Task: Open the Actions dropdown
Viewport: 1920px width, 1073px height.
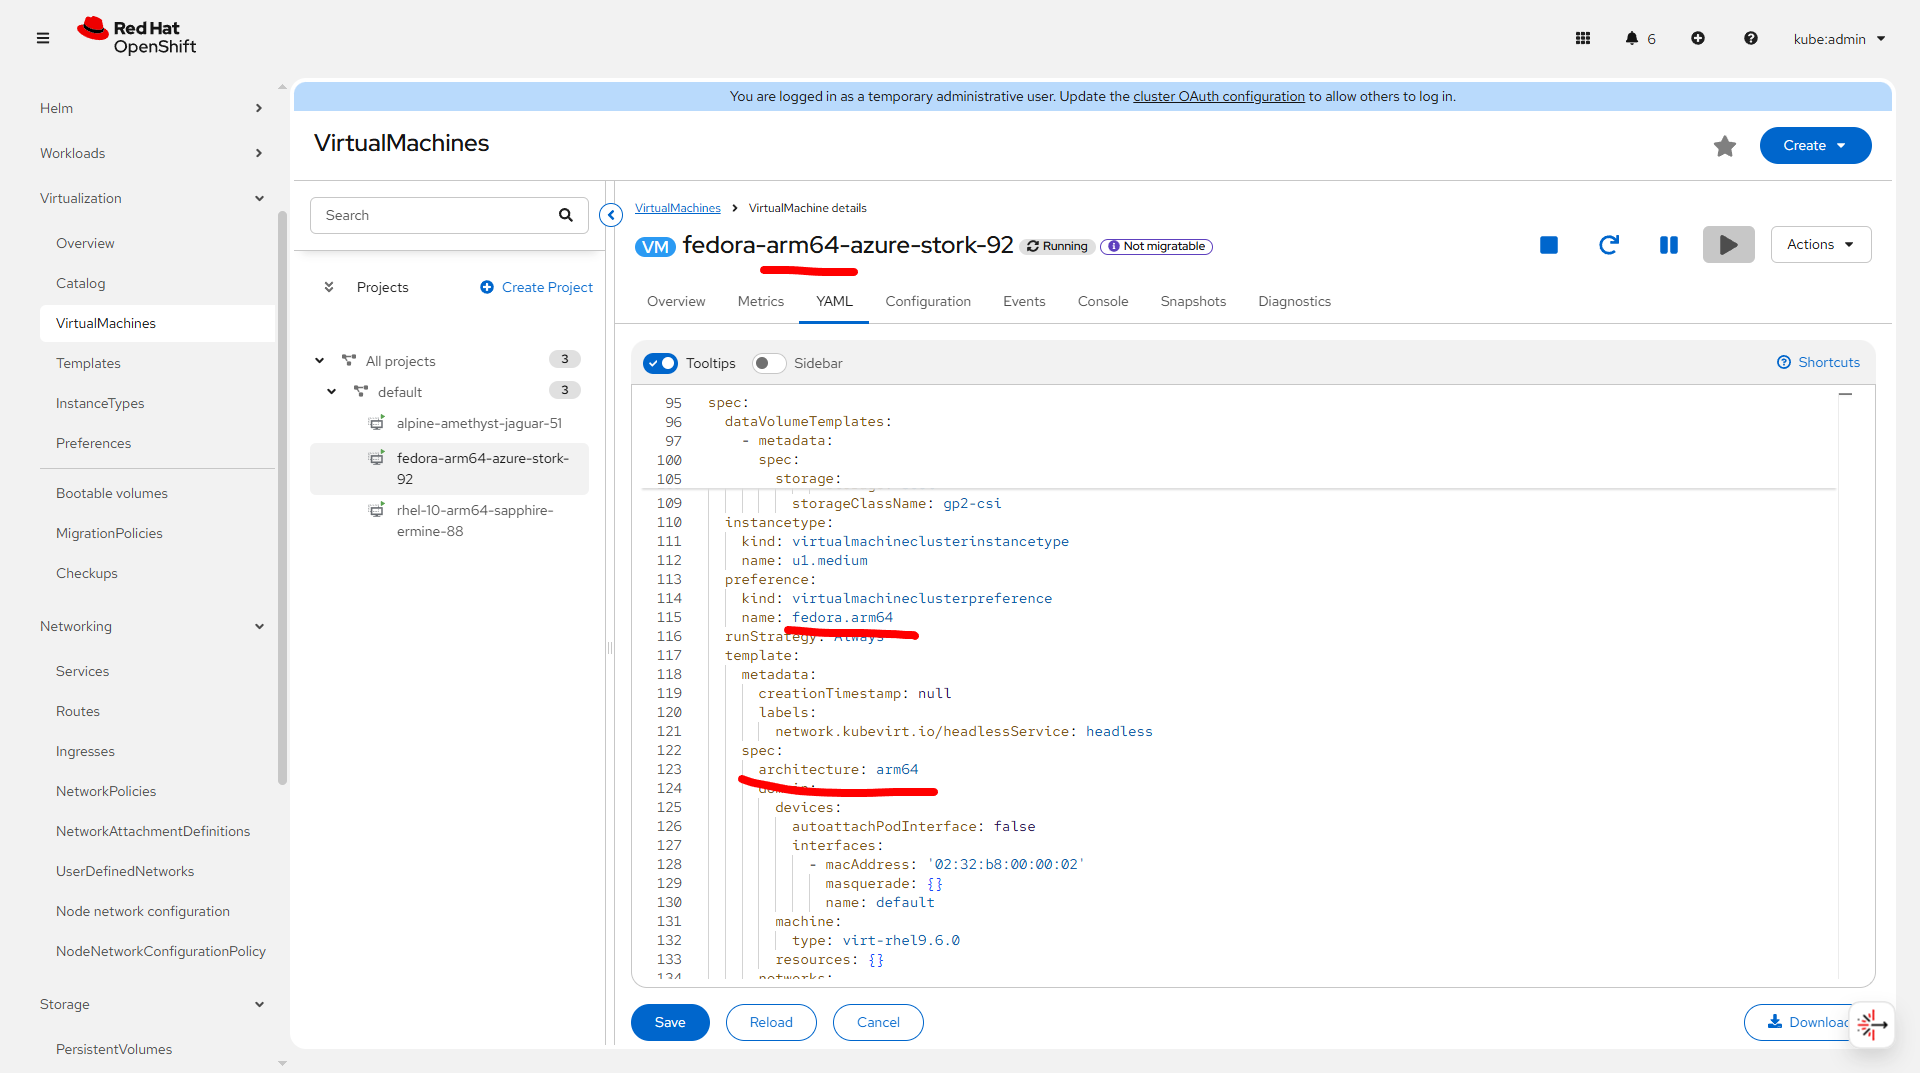Action: pyautogui.click(x=1821, y=245)
